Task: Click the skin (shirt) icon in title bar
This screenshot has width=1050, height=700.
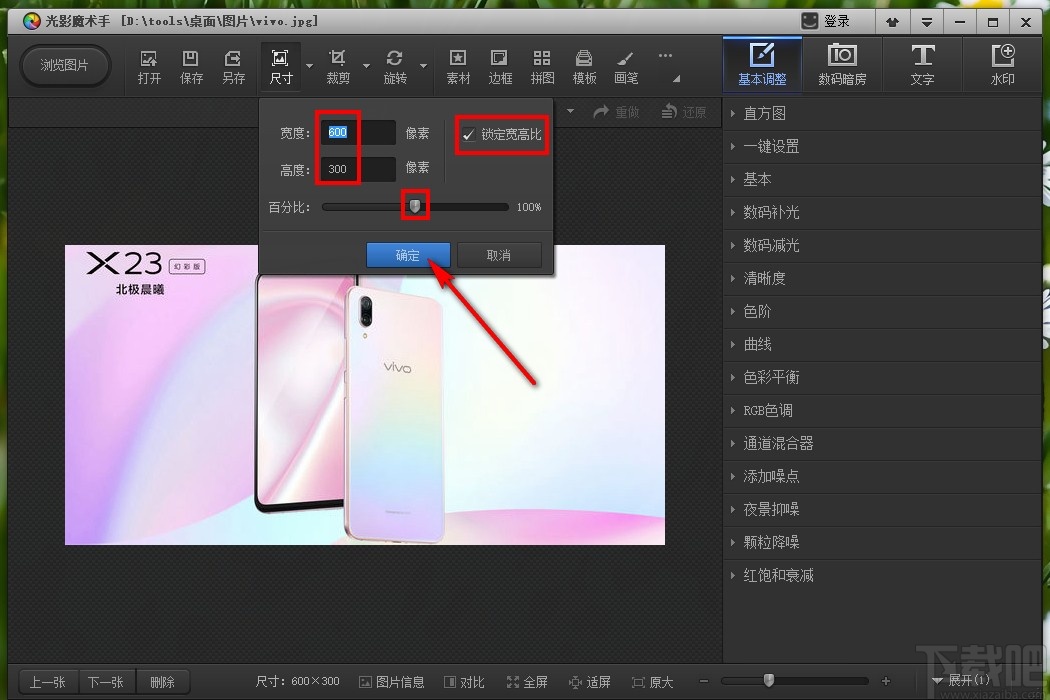Action: point(892,22)
